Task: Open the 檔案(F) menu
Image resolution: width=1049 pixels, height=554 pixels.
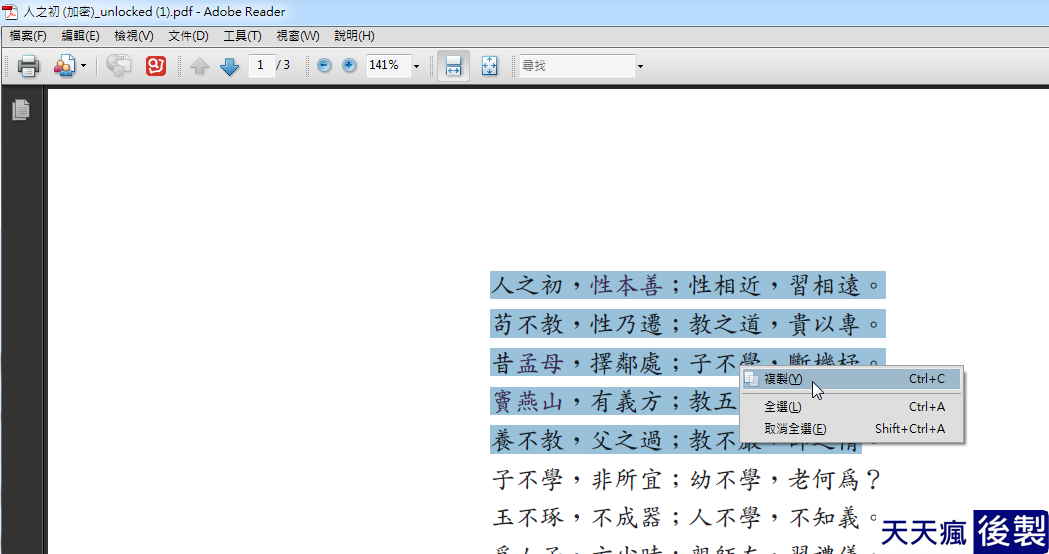Action: (x=27, y=35)
